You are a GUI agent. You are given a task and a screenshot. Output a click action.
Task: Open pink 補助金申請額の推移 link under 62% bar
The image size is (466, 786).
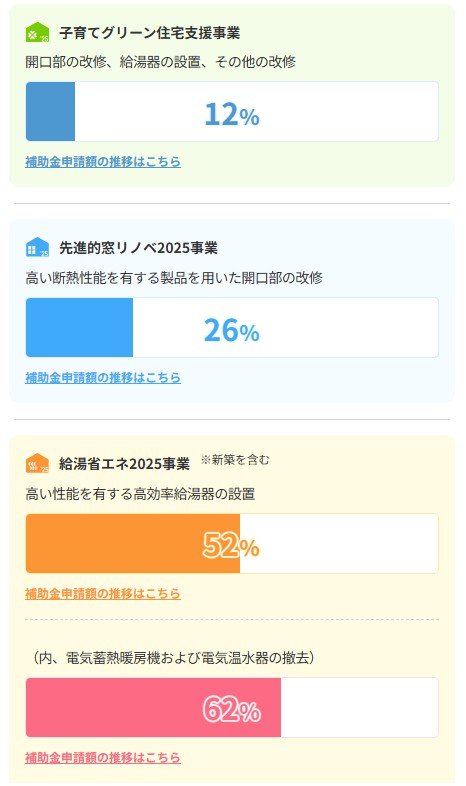pos(103,757)
